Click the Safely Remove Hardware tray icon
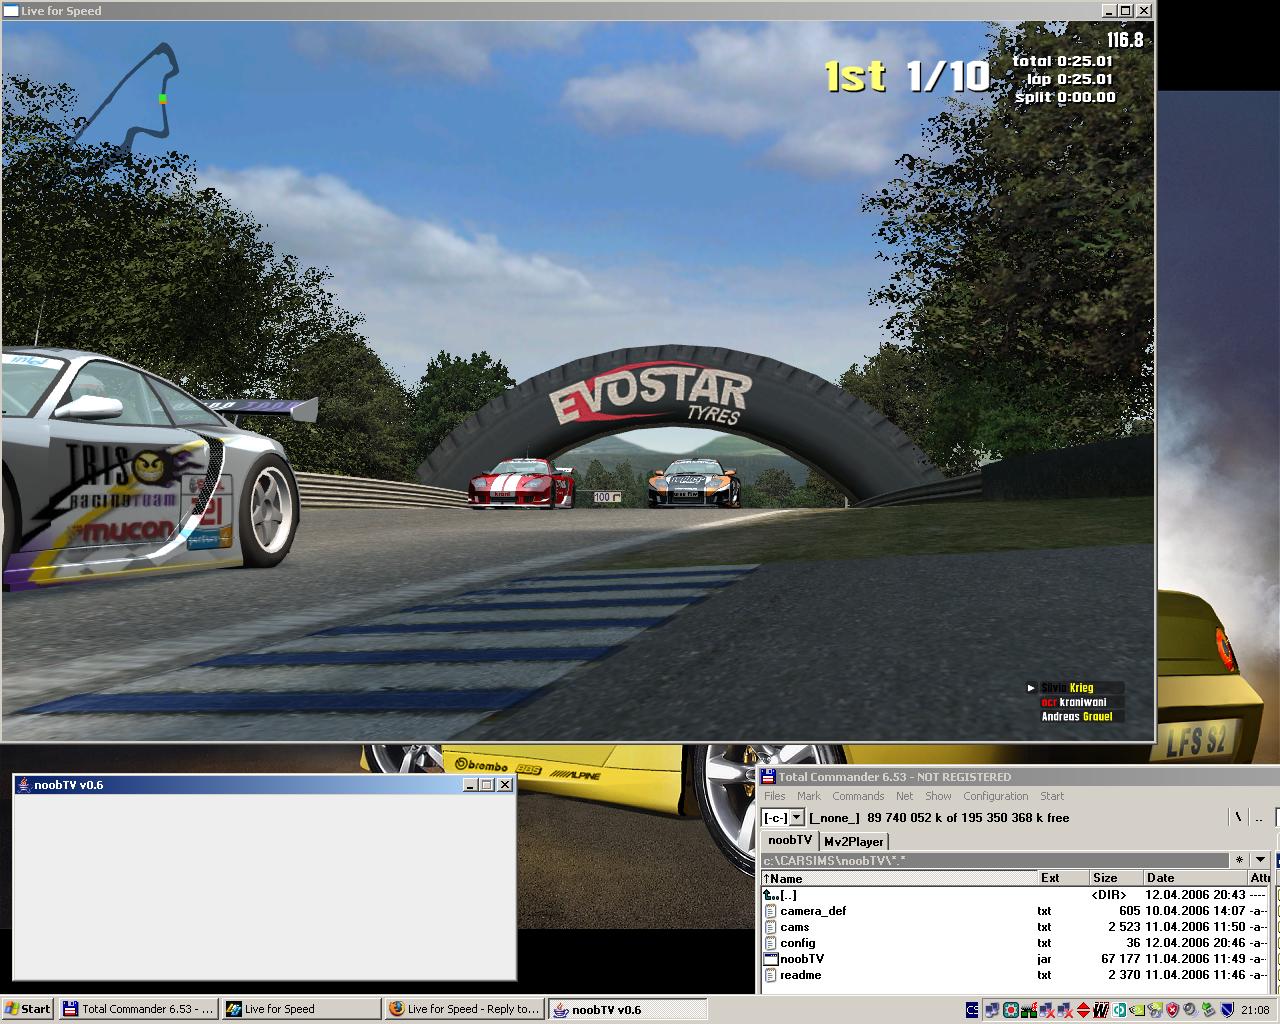1280x1024 pixels. pyautogui.click(x=1208, y=1009)
